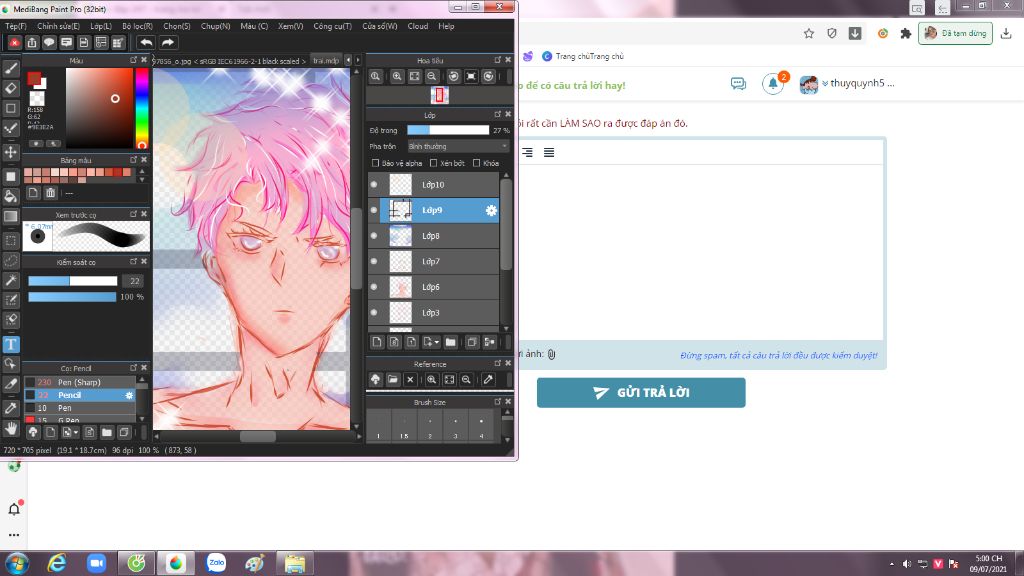Add new color to Bảng màu palette
This screenshot has width=1024, height=576.
point(33,193)
